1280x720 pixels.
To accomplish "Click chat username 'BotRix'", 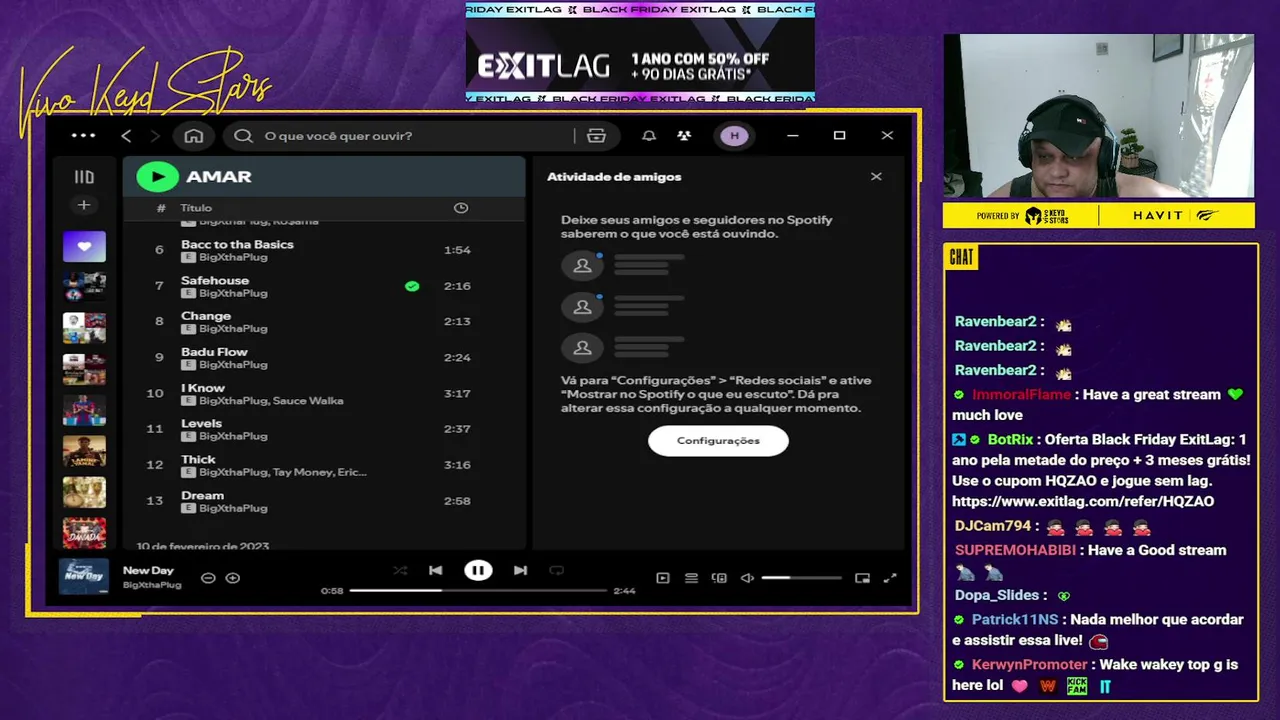I will (1010, 440).
